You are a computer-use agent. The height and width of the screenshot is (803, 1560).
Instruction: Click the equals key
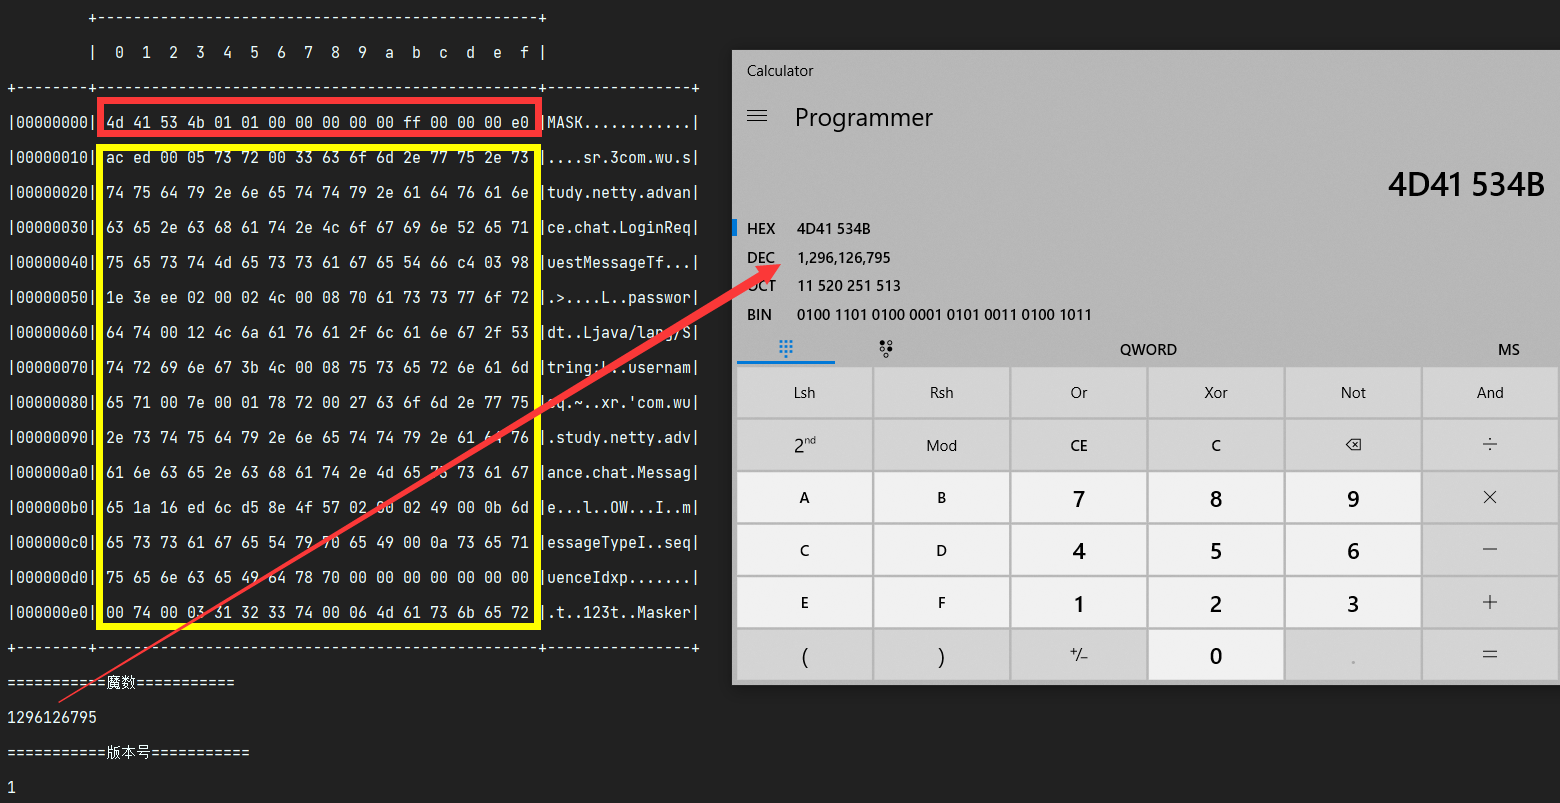1490,655
